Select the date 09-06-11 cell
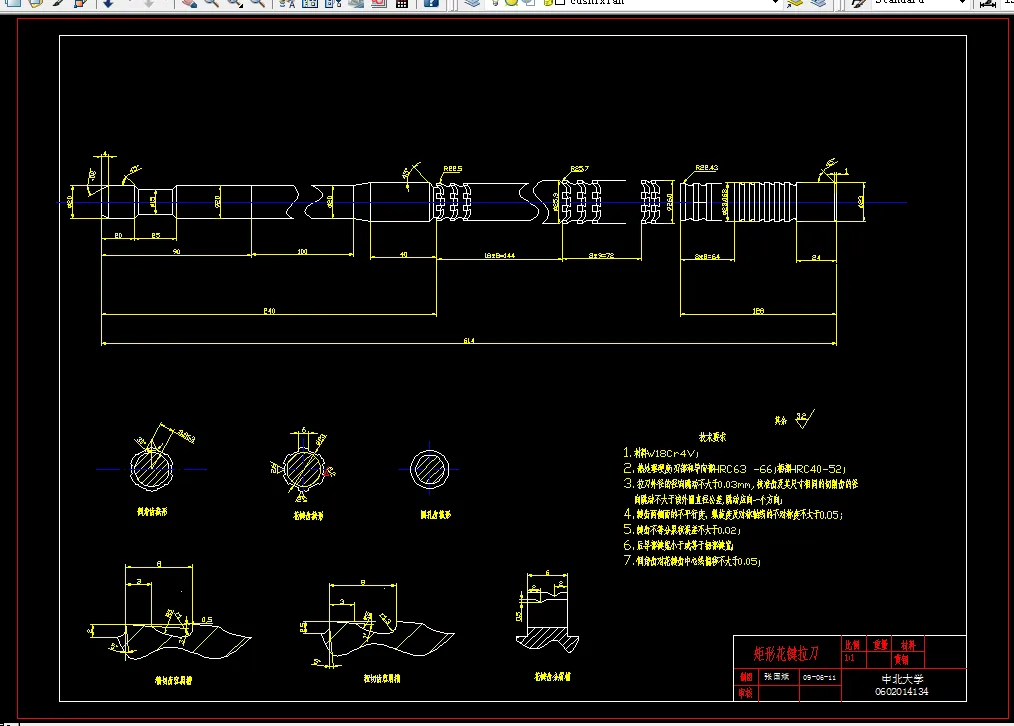The width and height of the screenshot is (1014, 726). click(819, 678)
